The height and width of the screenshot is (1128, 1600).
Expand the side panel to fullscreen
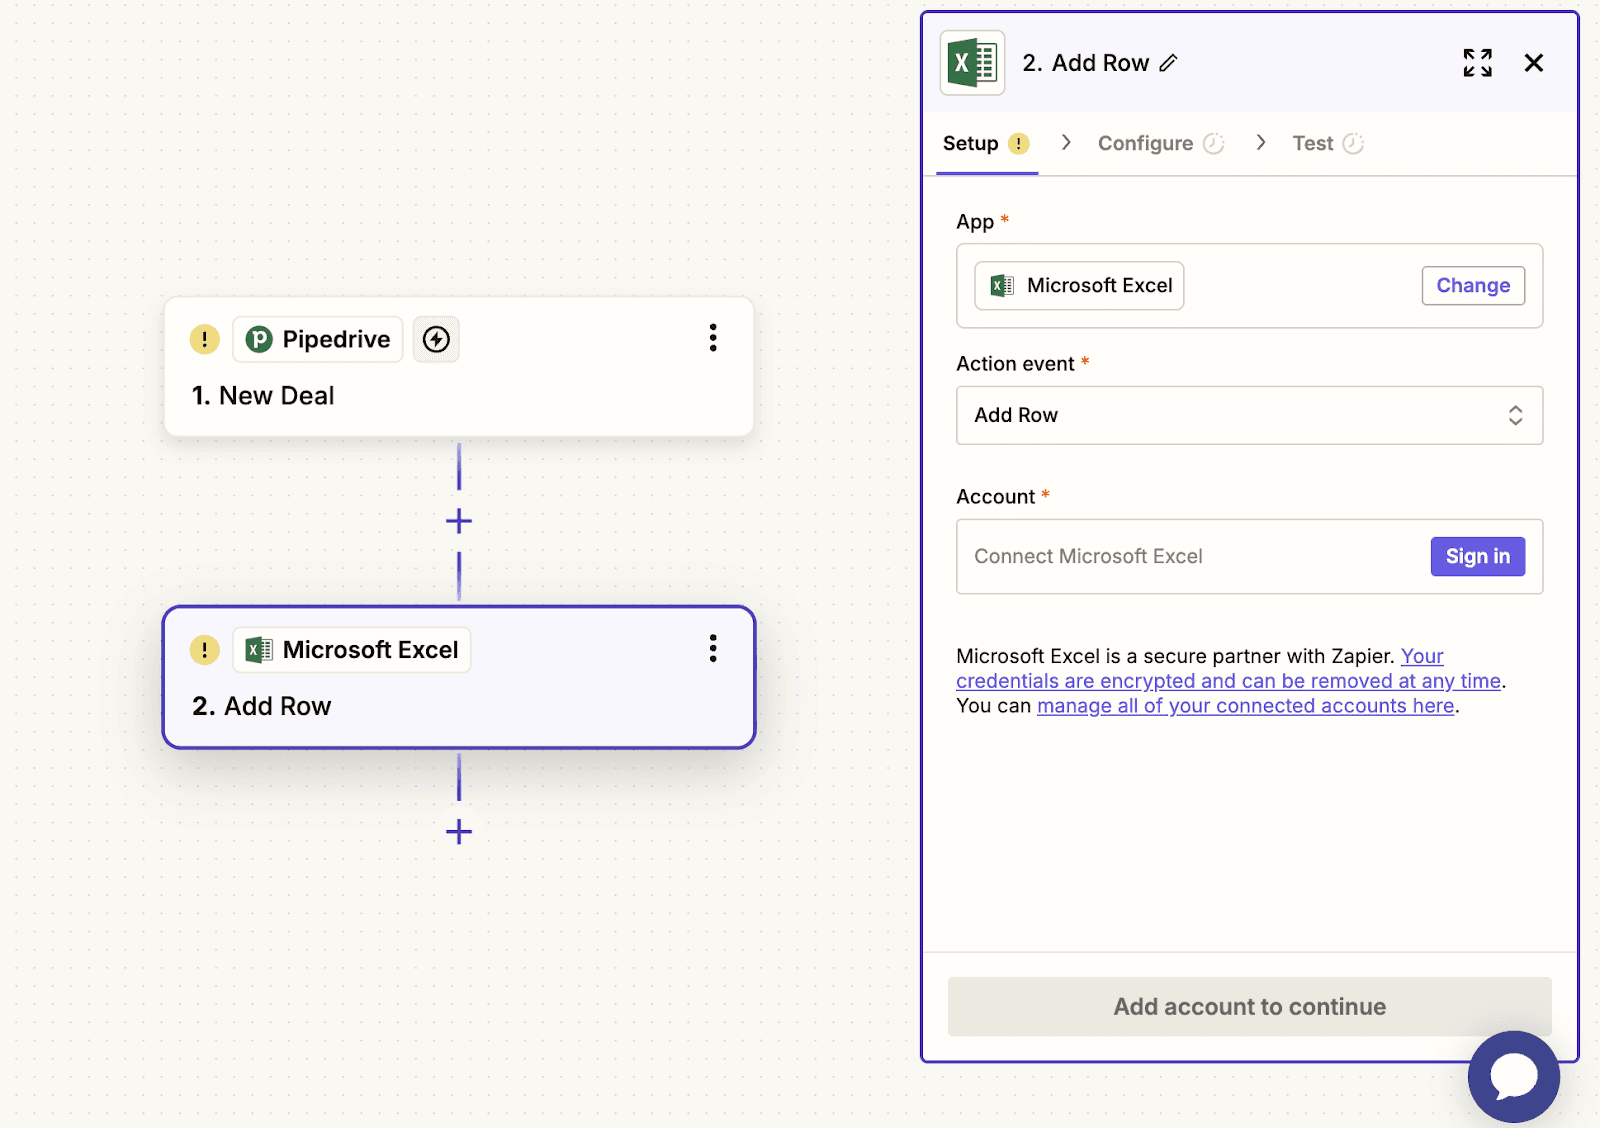[x=1477, y=63]
